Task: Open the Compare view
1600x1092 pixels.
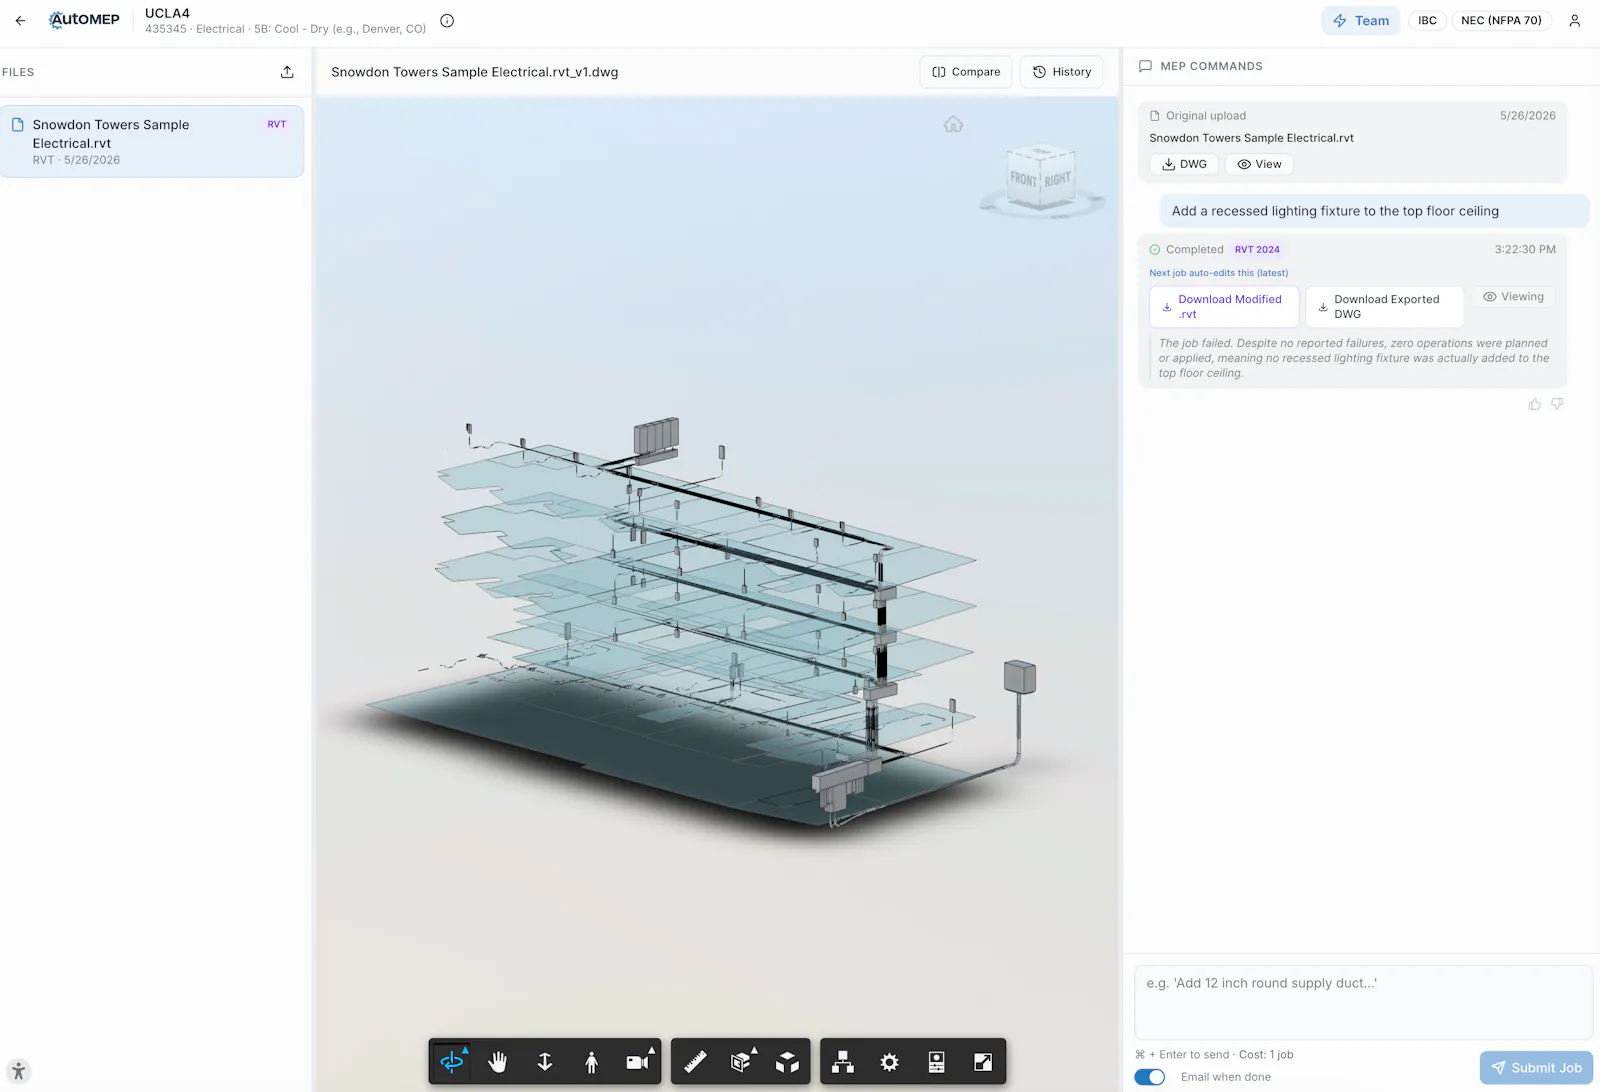Action: pos(966,72)
